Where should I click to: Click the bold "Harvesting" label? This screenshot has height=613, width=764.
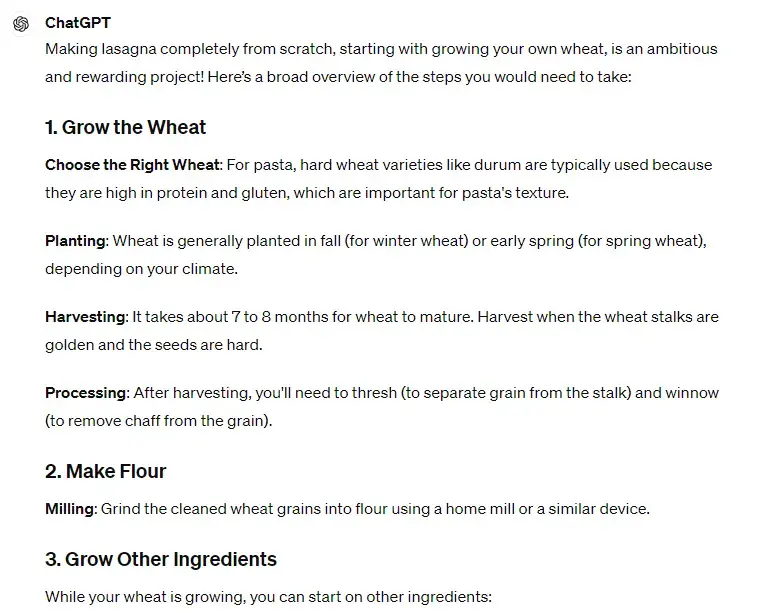[x=85, y=317]
